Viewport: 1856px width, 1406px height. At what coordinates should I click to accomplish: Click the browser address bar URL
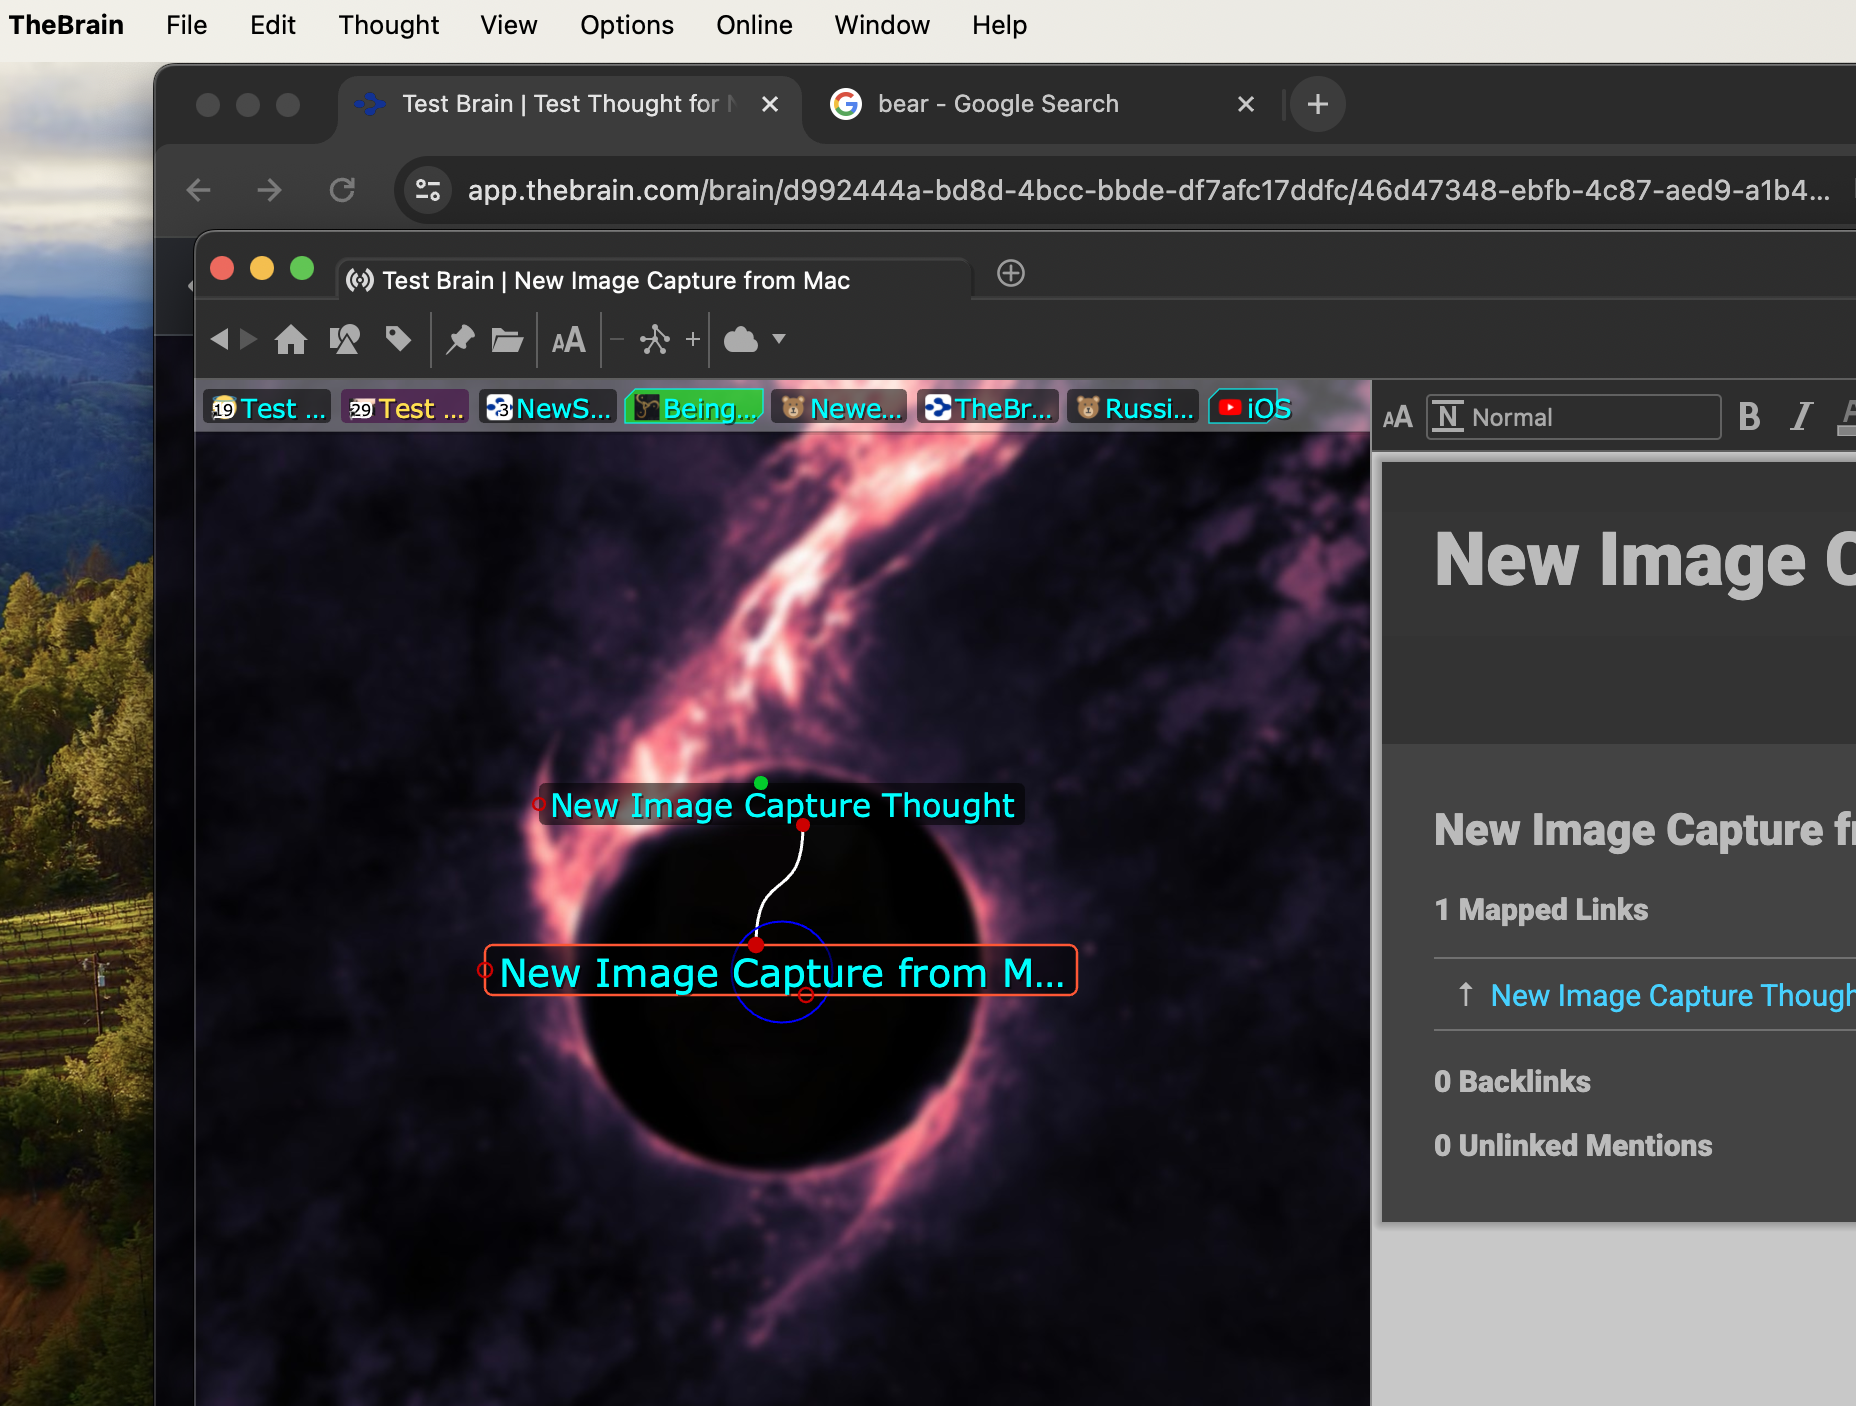tap(1148, 190)
